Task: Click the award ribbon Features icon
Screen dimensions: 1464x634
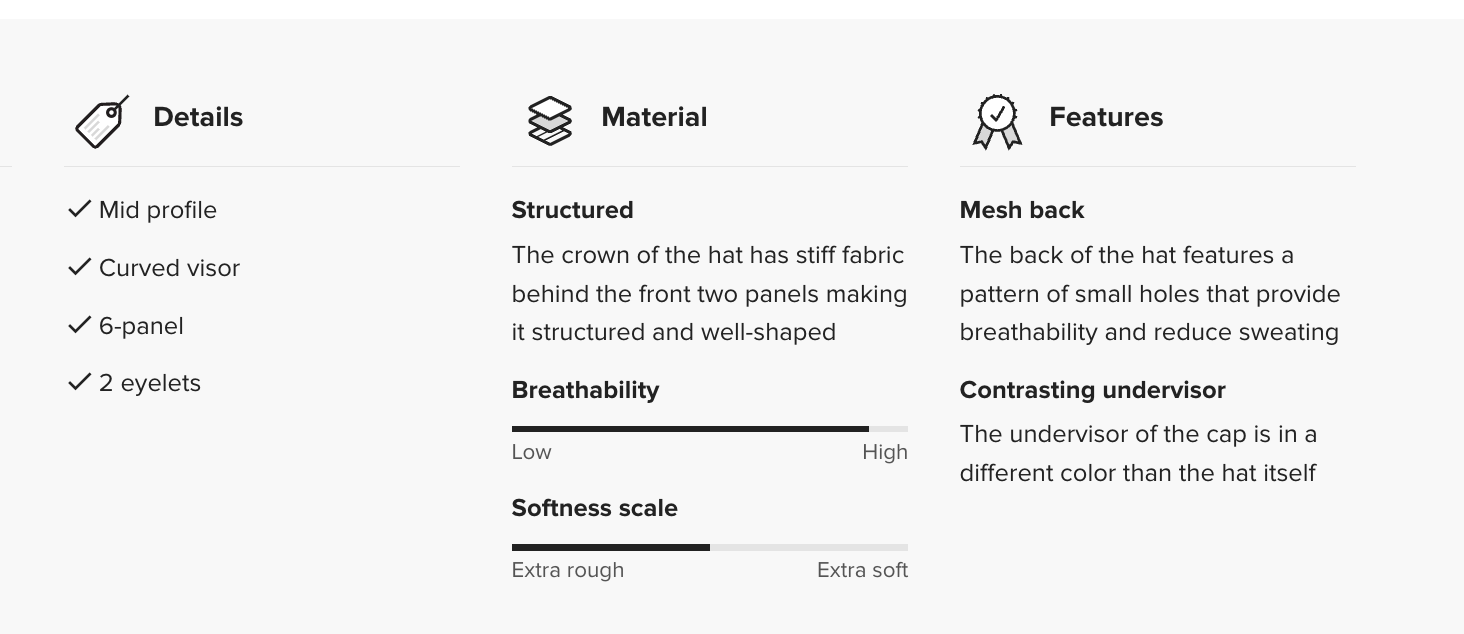Action: [997, 122]
